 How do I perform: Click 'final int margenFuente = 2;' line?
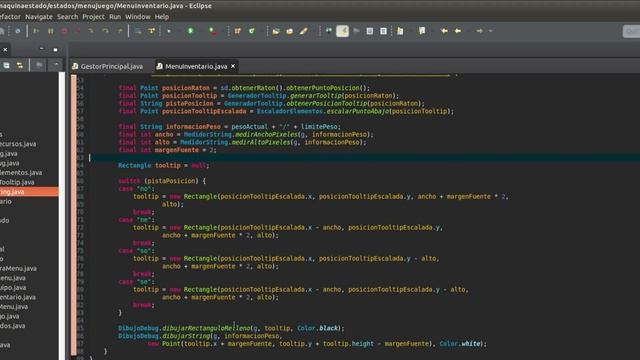[167, 150]
